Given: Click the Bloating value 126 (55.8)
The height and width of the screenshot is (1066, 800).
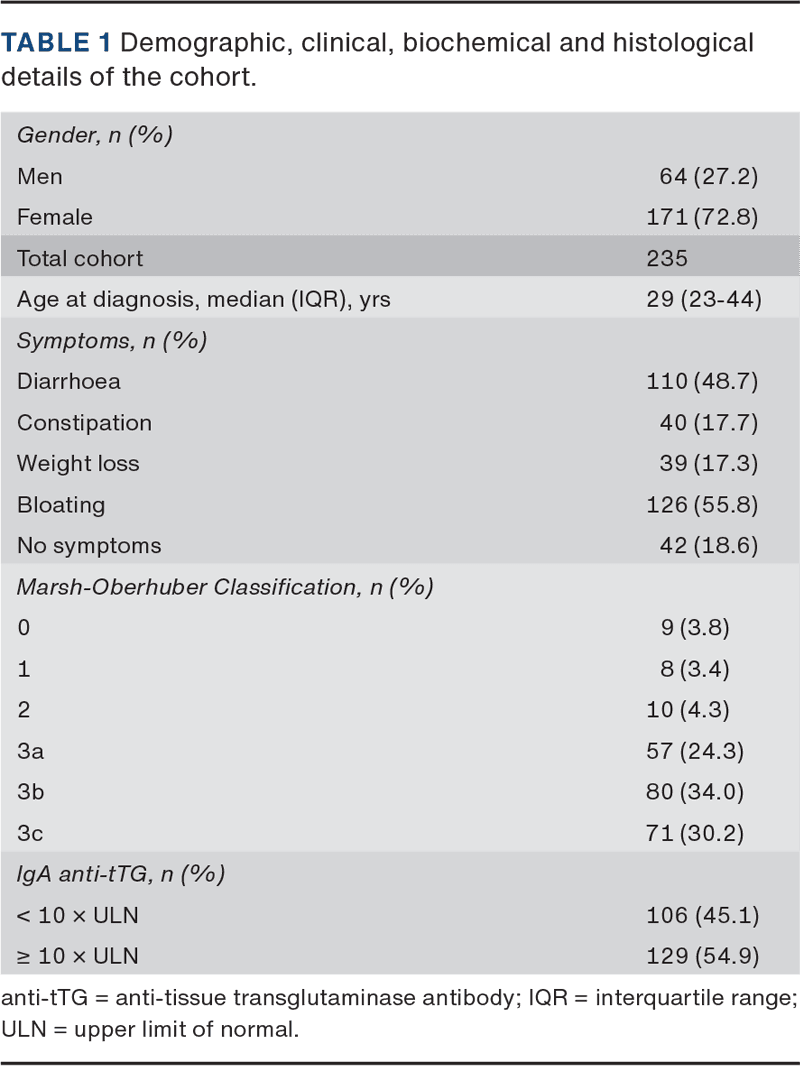Looking at the screenshot, I should tap(703, 504).
